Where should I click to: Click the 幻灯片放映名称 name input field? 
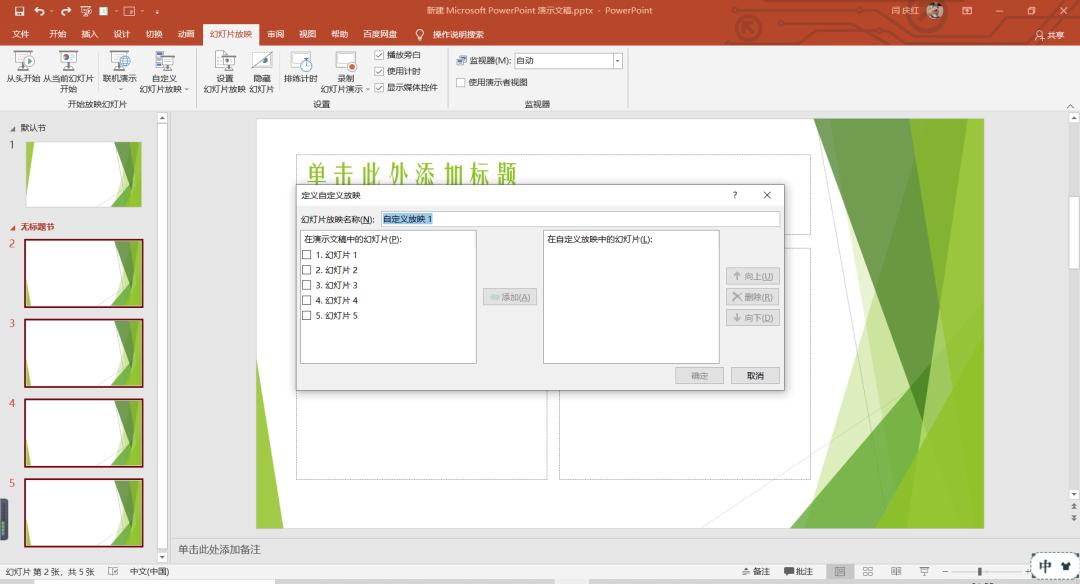[580, 219]
